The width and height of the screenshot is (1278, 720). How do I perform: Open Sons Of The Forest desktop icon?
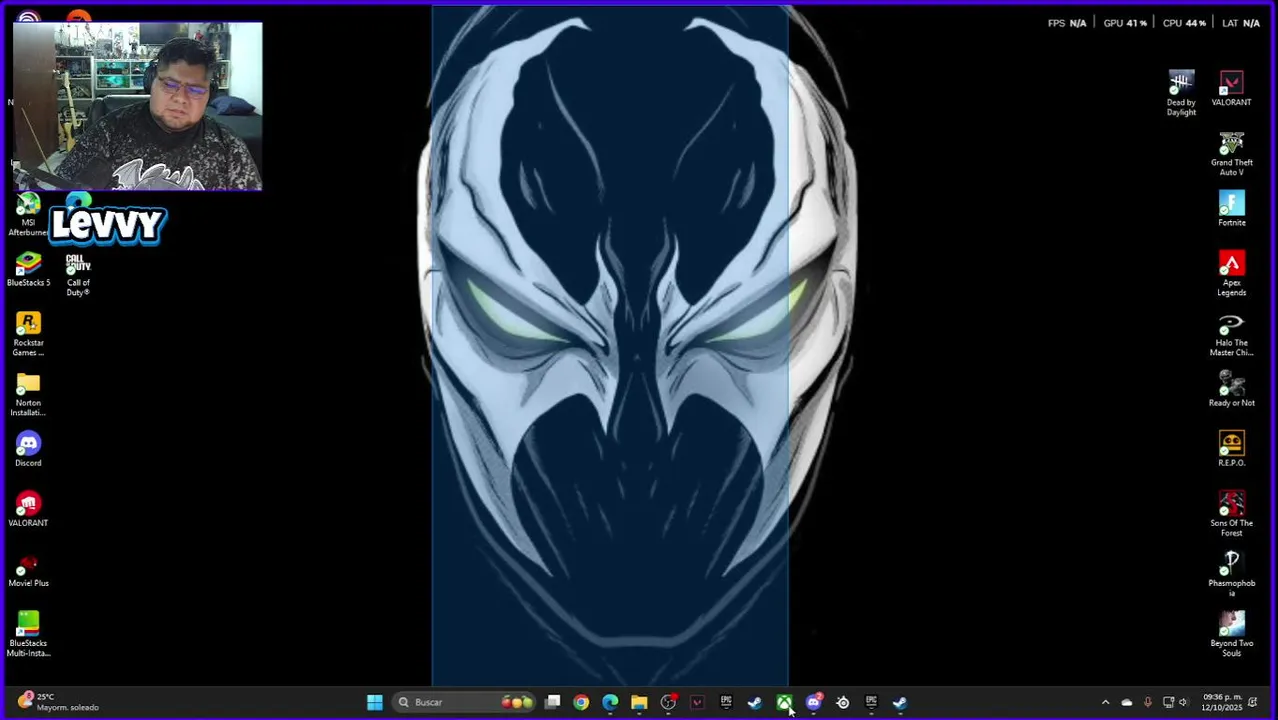pyautogui.click(x=1231, y=514)
